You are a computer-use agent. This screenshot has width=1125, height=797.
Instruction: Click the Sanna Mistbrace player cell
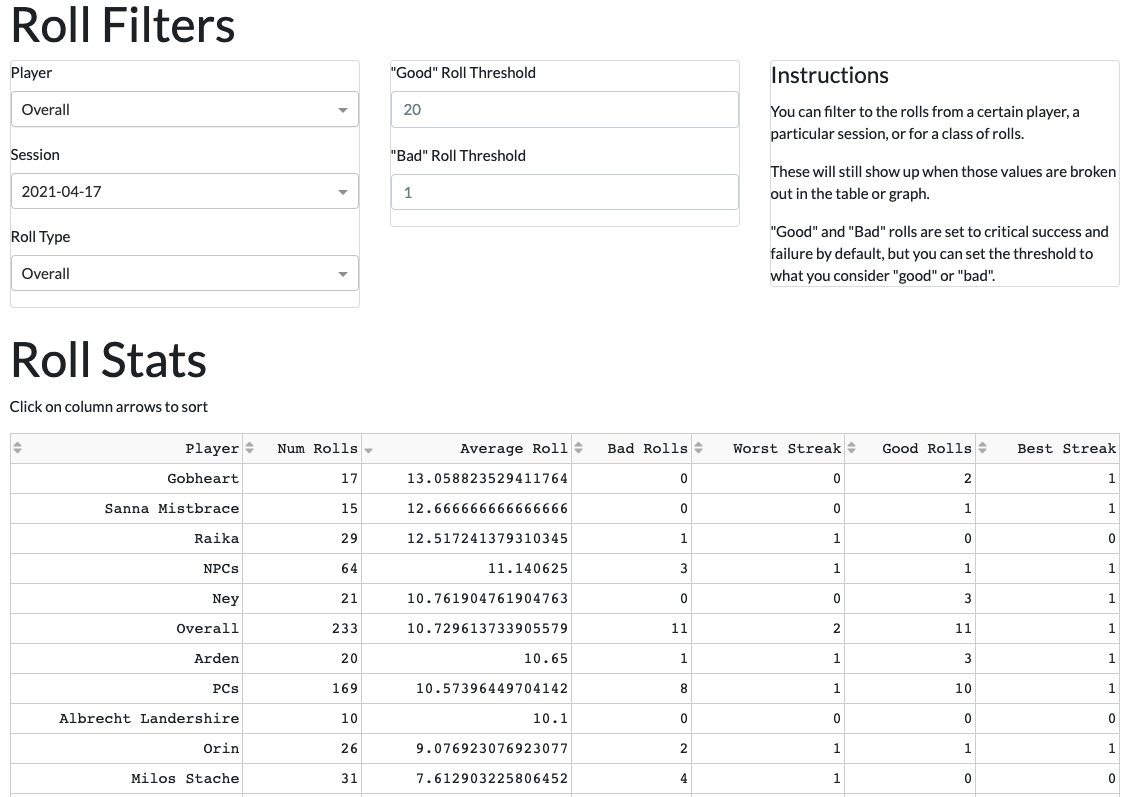click(172, 509)
